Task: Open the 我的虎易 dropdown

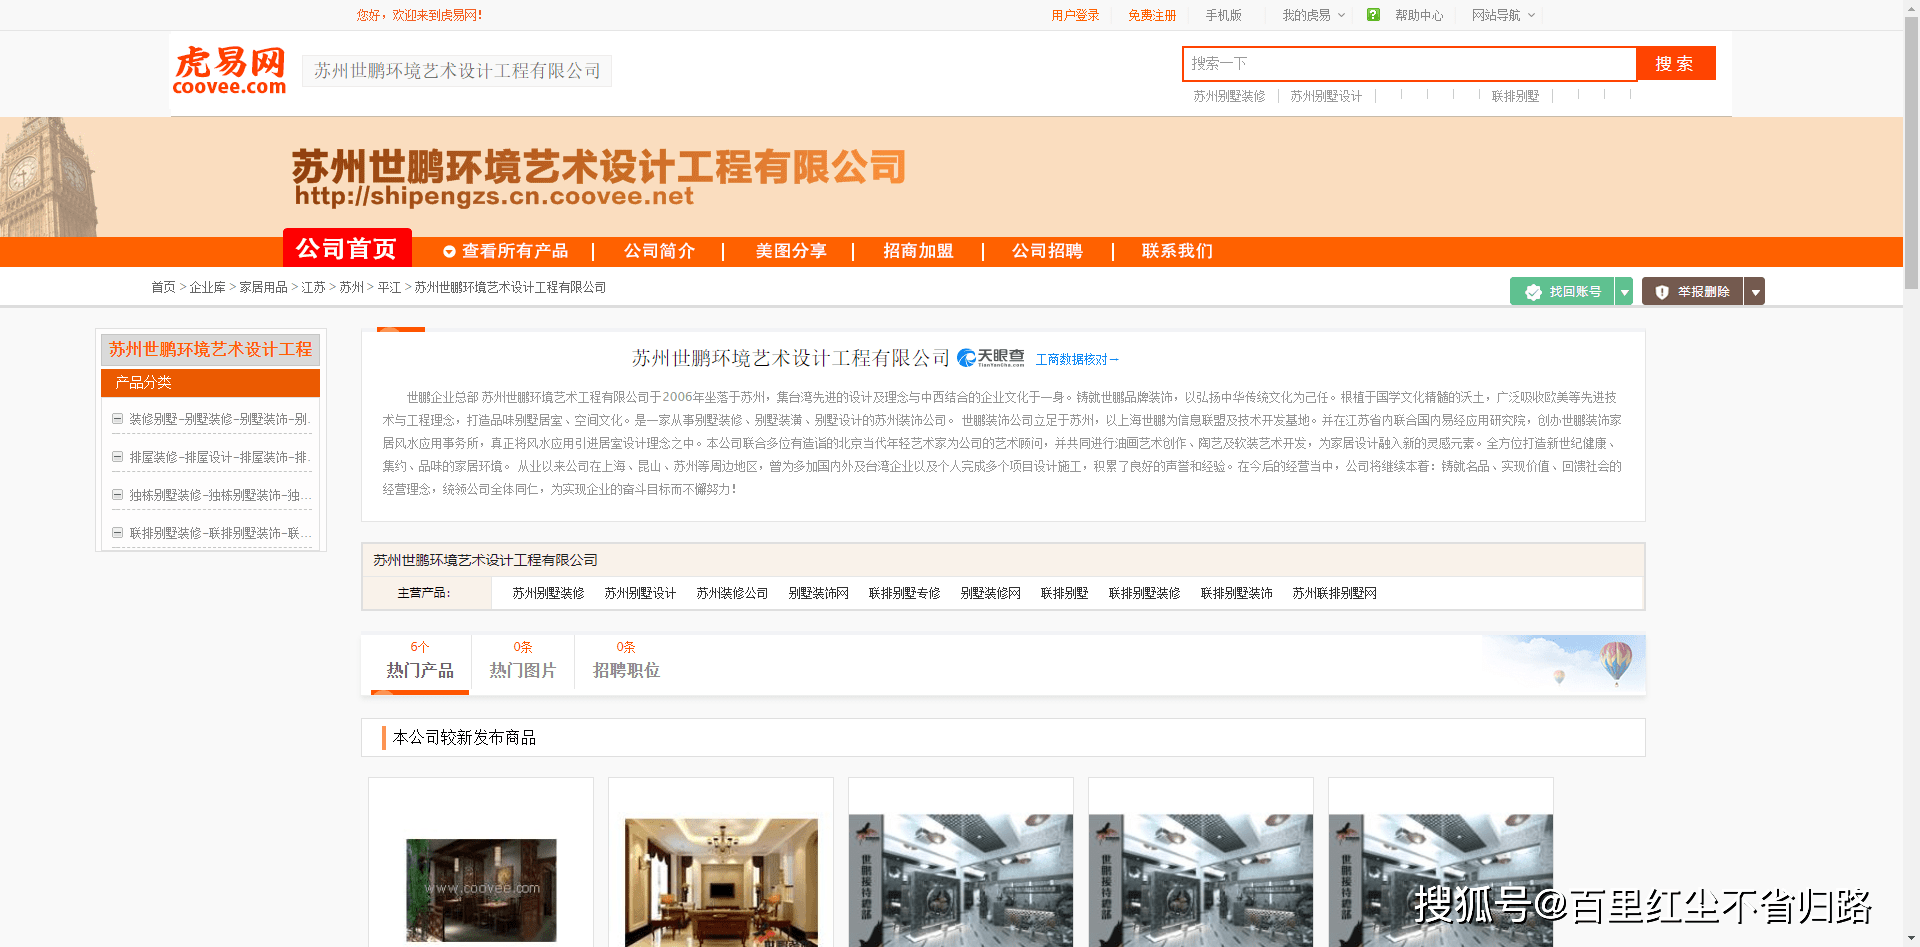Action: coord(1310,15)
